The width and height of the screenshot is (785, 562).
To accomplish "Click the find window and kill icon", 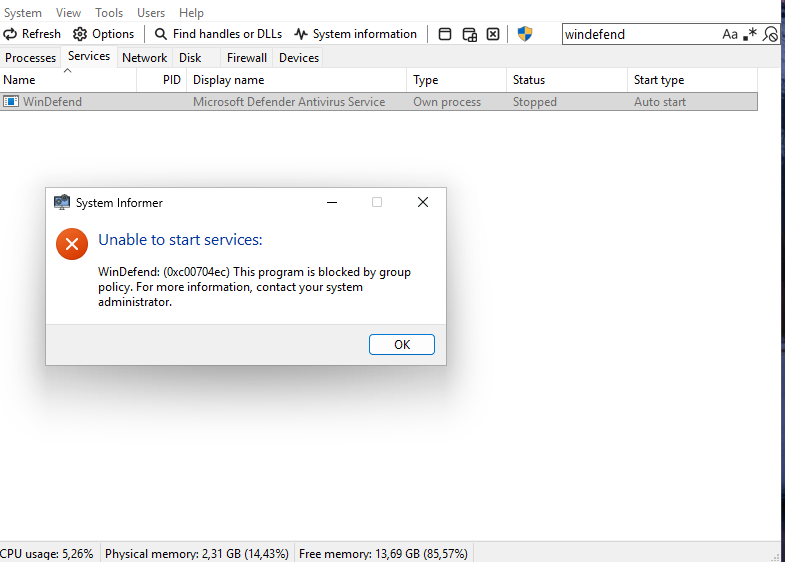I will click(x=493, y=34).
